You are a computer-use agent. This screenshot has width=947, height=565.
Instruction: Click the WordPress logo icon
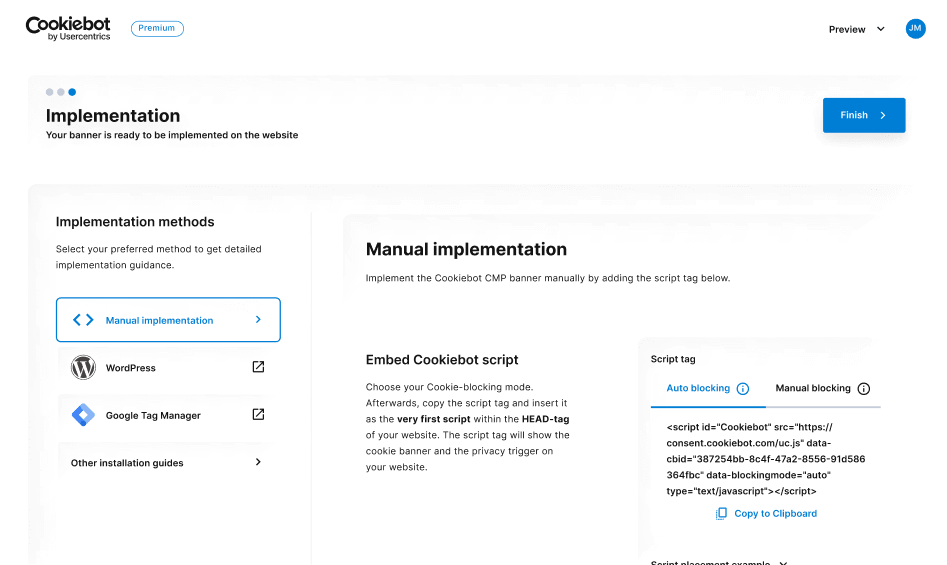pos(83,368)
